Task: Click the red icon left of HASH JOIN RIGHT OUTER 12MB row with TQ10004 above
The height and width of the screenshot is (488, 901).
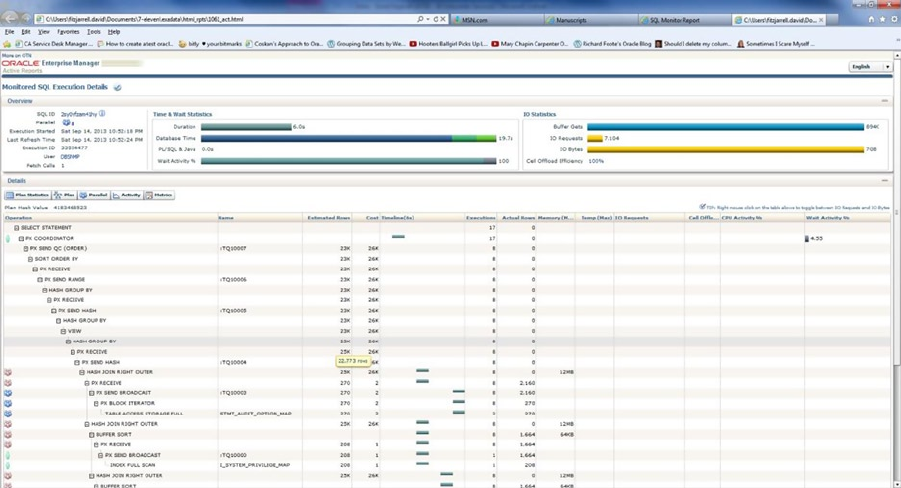Action: (8, 372)
